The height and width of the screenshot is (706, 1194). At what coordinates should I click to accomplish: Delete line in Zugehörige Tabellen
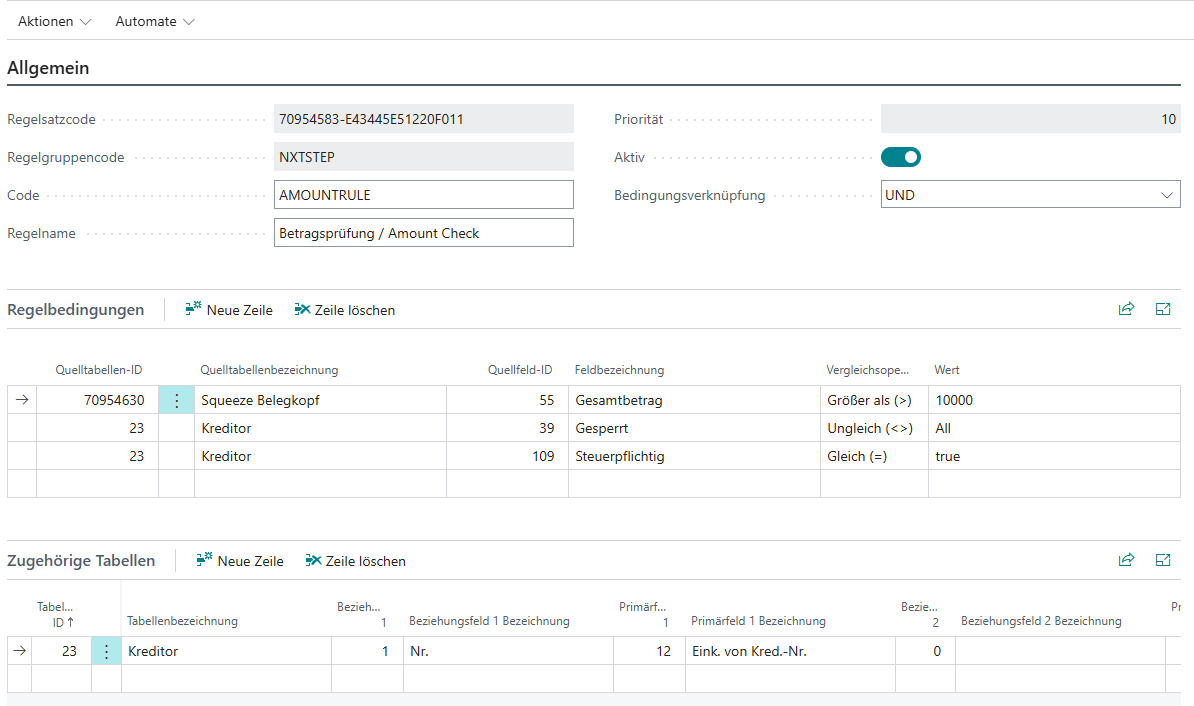355,561
